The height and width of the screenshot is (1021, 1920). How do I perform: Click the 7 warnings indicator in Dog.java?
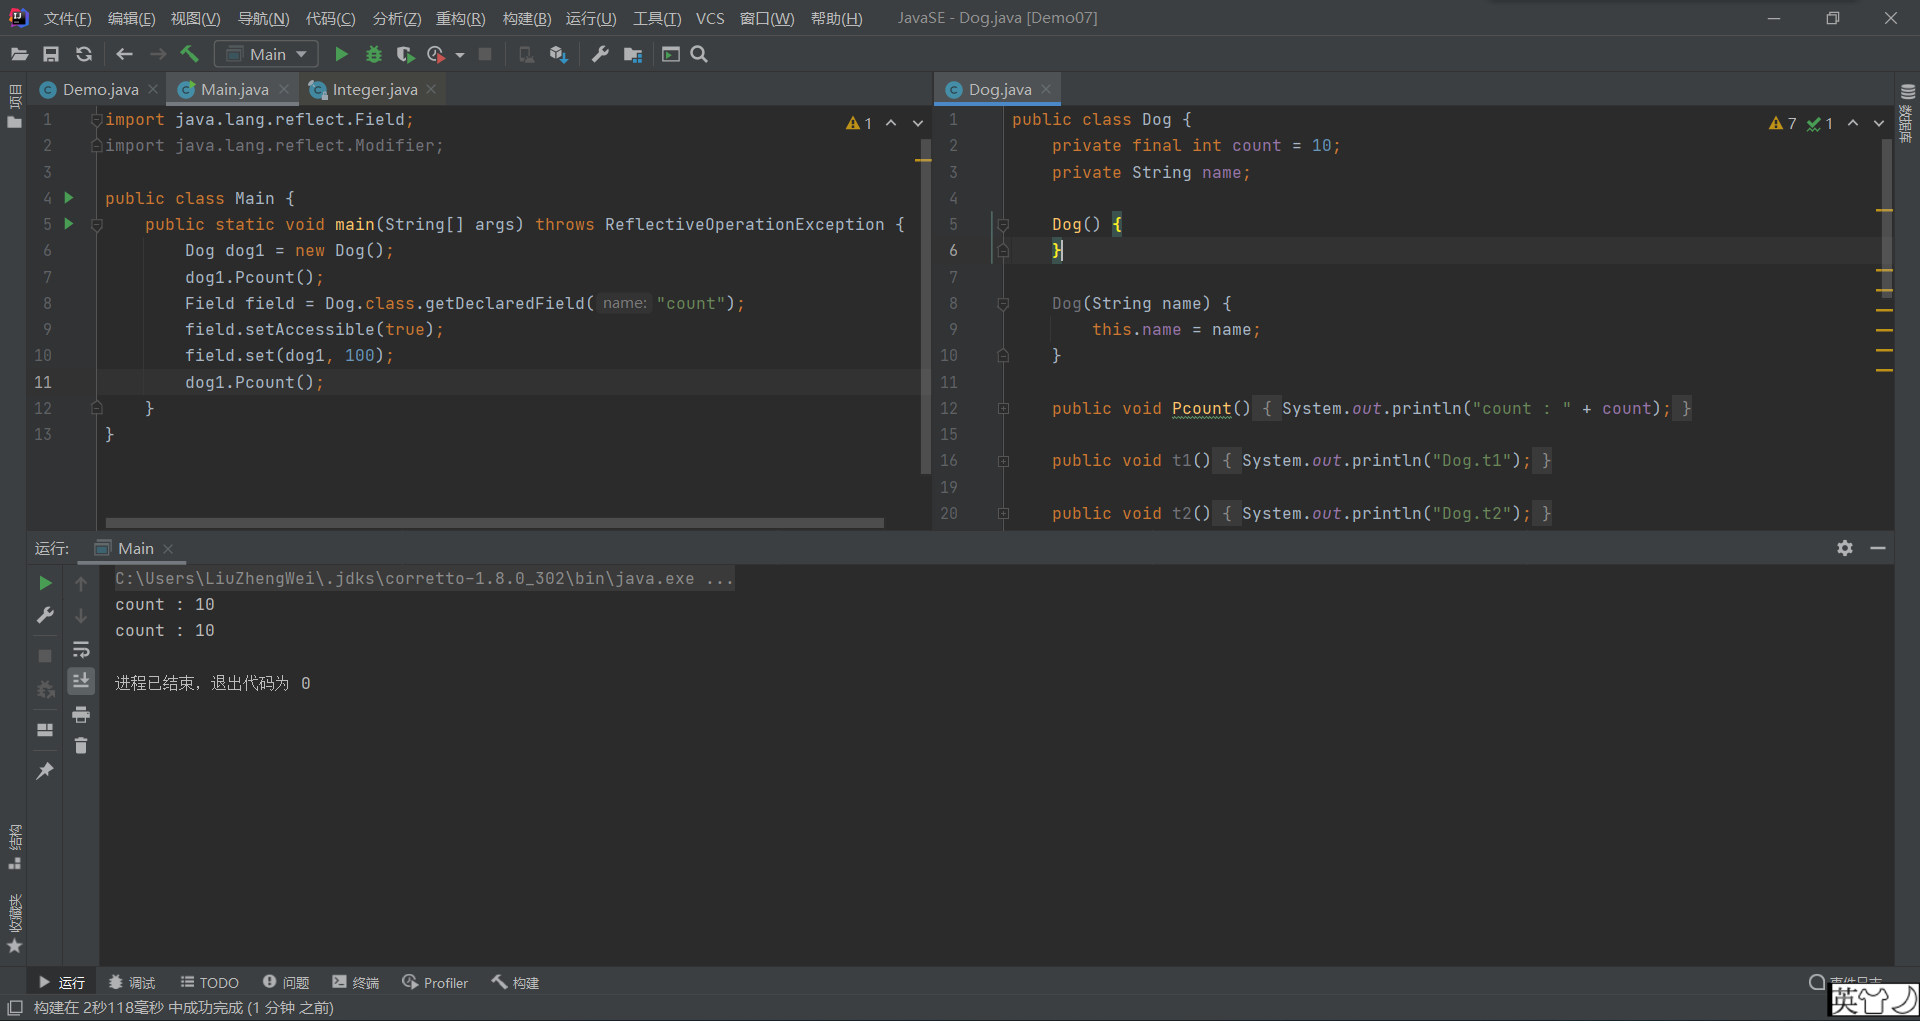coord(1782,123)
